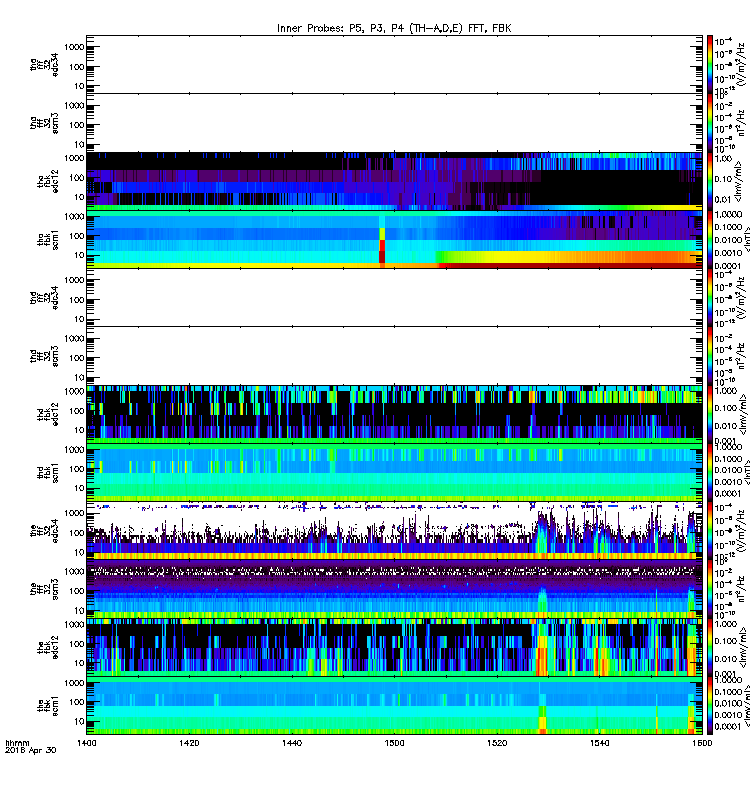Click the 'the fbk edc12' panel label

coord(48,647)
